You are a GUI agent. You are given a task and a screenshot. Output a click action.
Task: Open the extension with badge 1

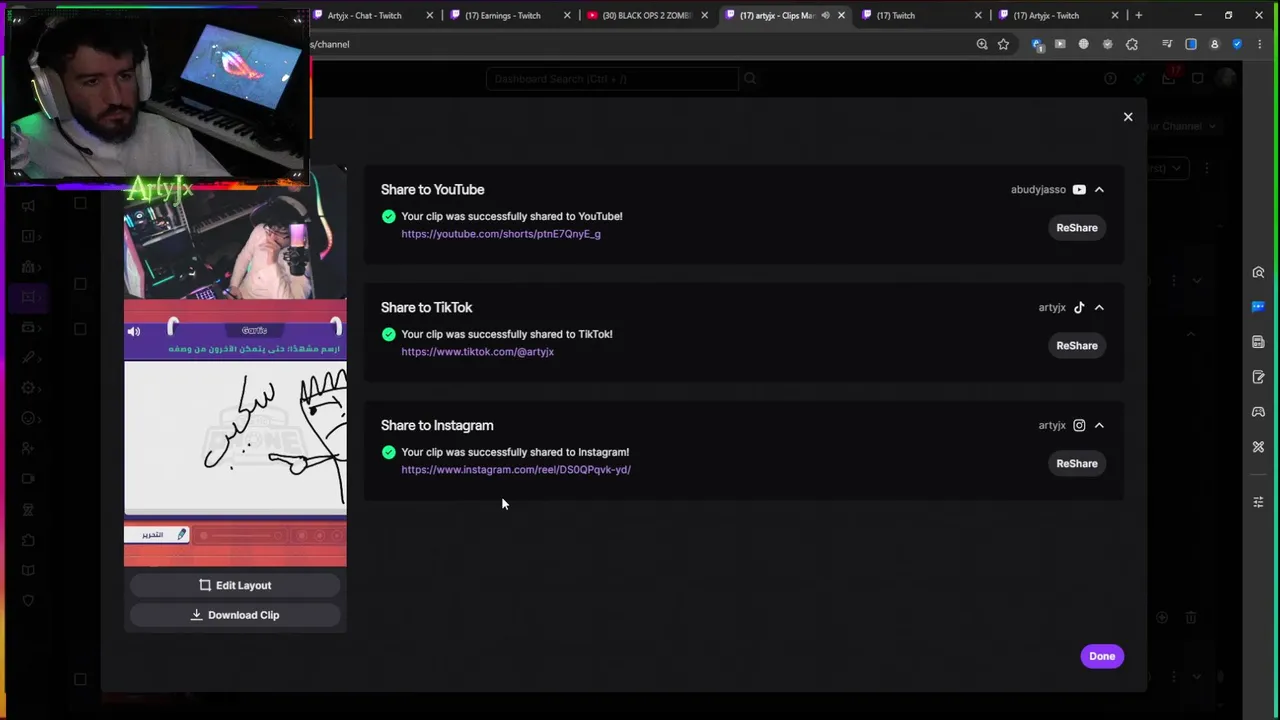click(1037, 44)
